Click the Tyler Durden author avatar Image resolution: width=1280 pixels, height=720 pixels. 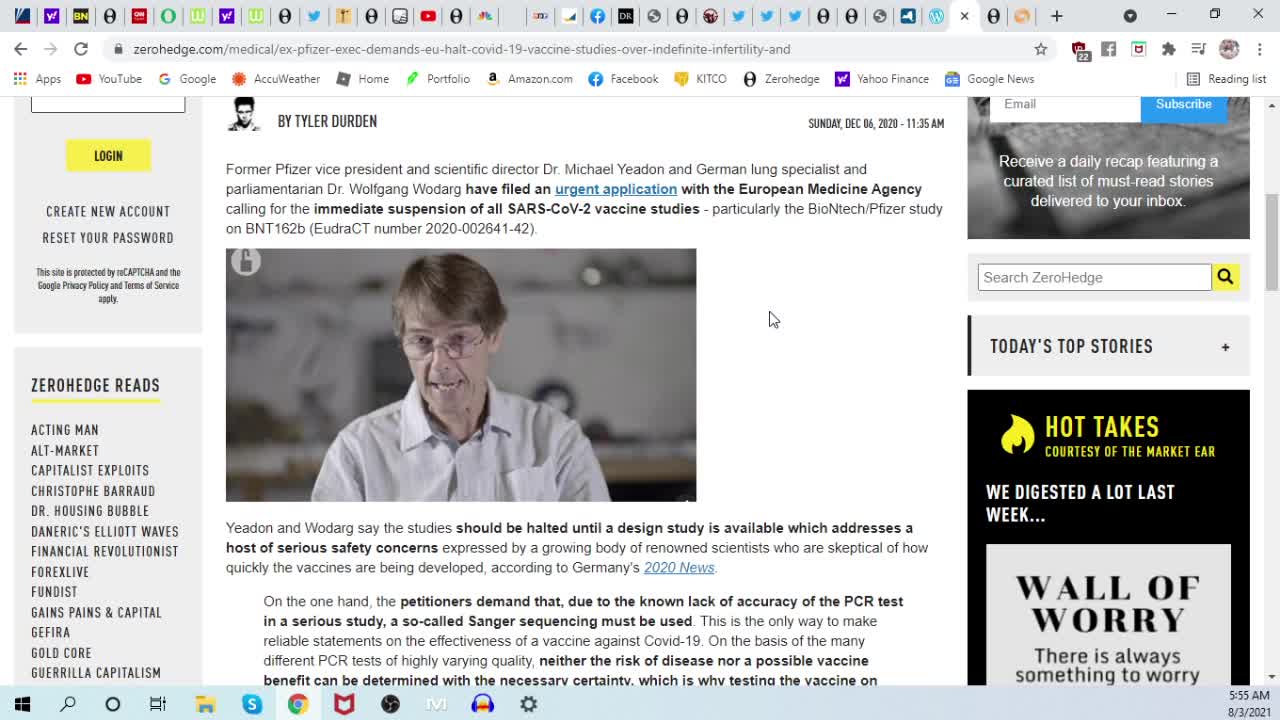243,113
